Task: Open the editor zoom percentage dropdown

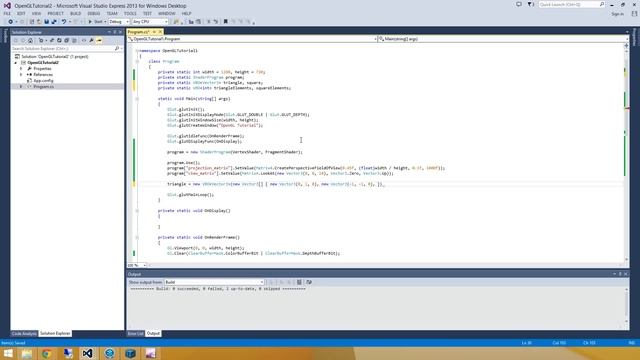Action: click(136, 265)
